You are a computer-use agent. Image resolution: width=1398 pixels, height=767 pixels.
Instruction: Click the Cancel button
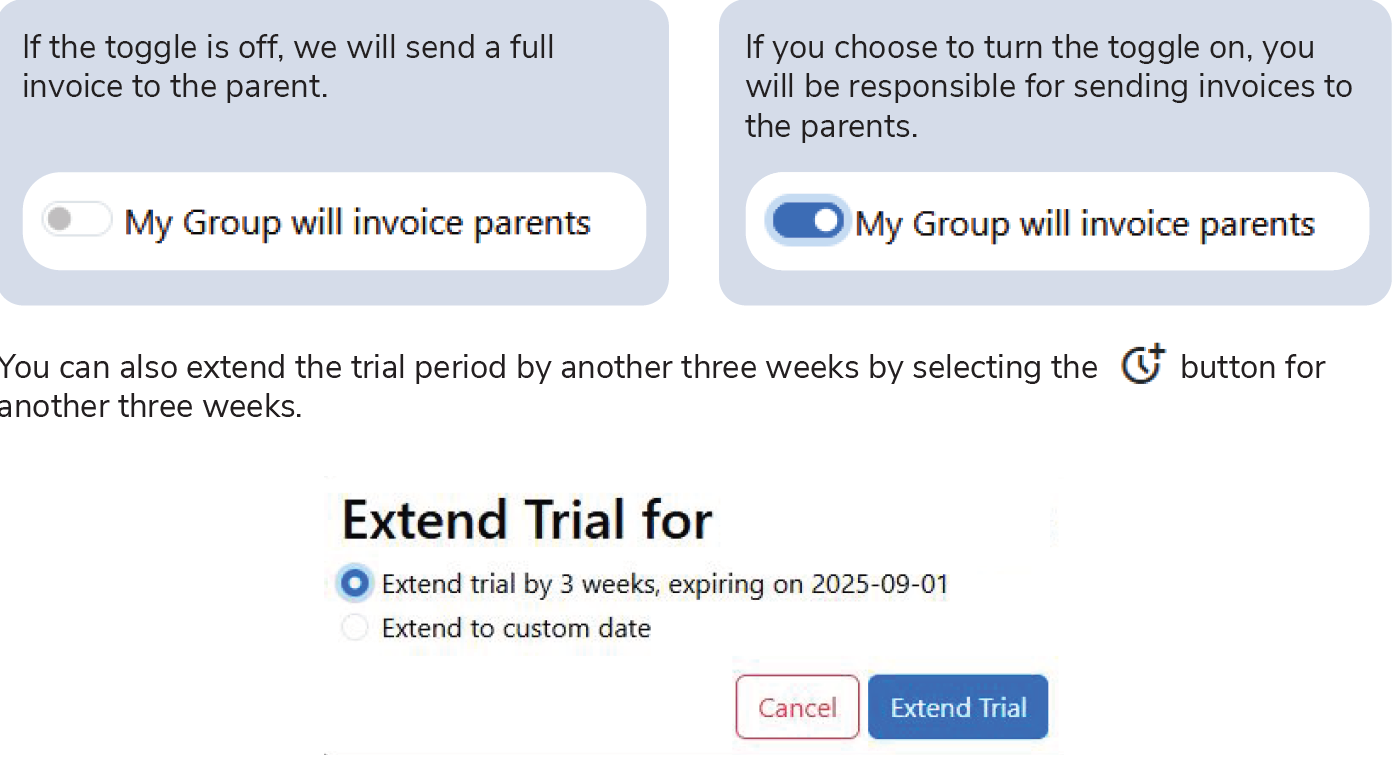pyautogui.click(x=797, y=707)
